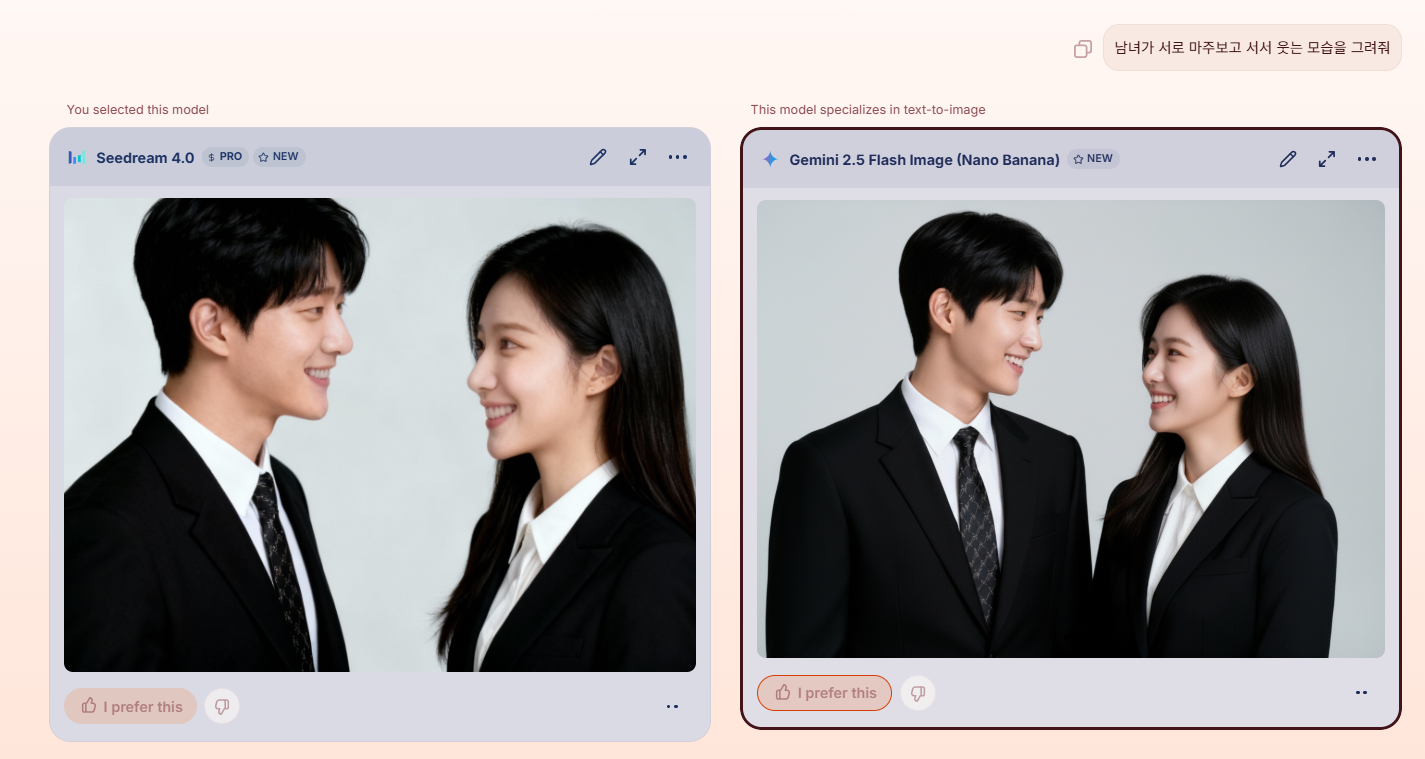Open the Seedream generated couple image
The width and height of the screenshot is (1425, 759).
coord(380,435)
